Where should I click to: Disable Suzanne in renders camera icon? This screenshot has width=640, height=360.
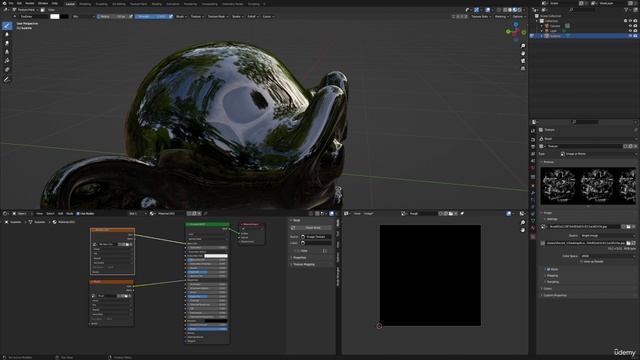635,36
